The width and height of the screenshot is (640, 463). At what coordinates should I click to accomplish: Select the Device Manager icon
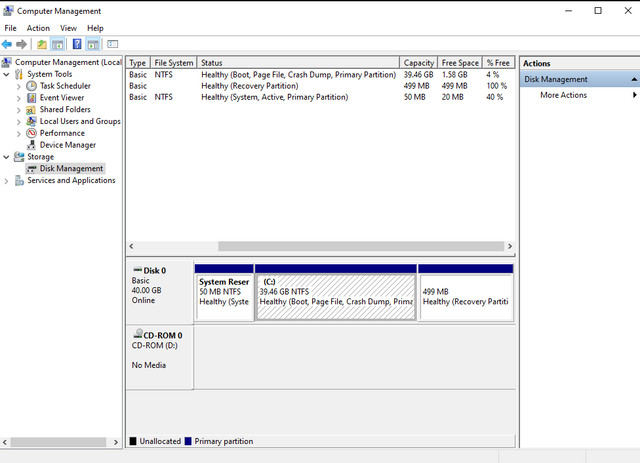click(31, 145)
